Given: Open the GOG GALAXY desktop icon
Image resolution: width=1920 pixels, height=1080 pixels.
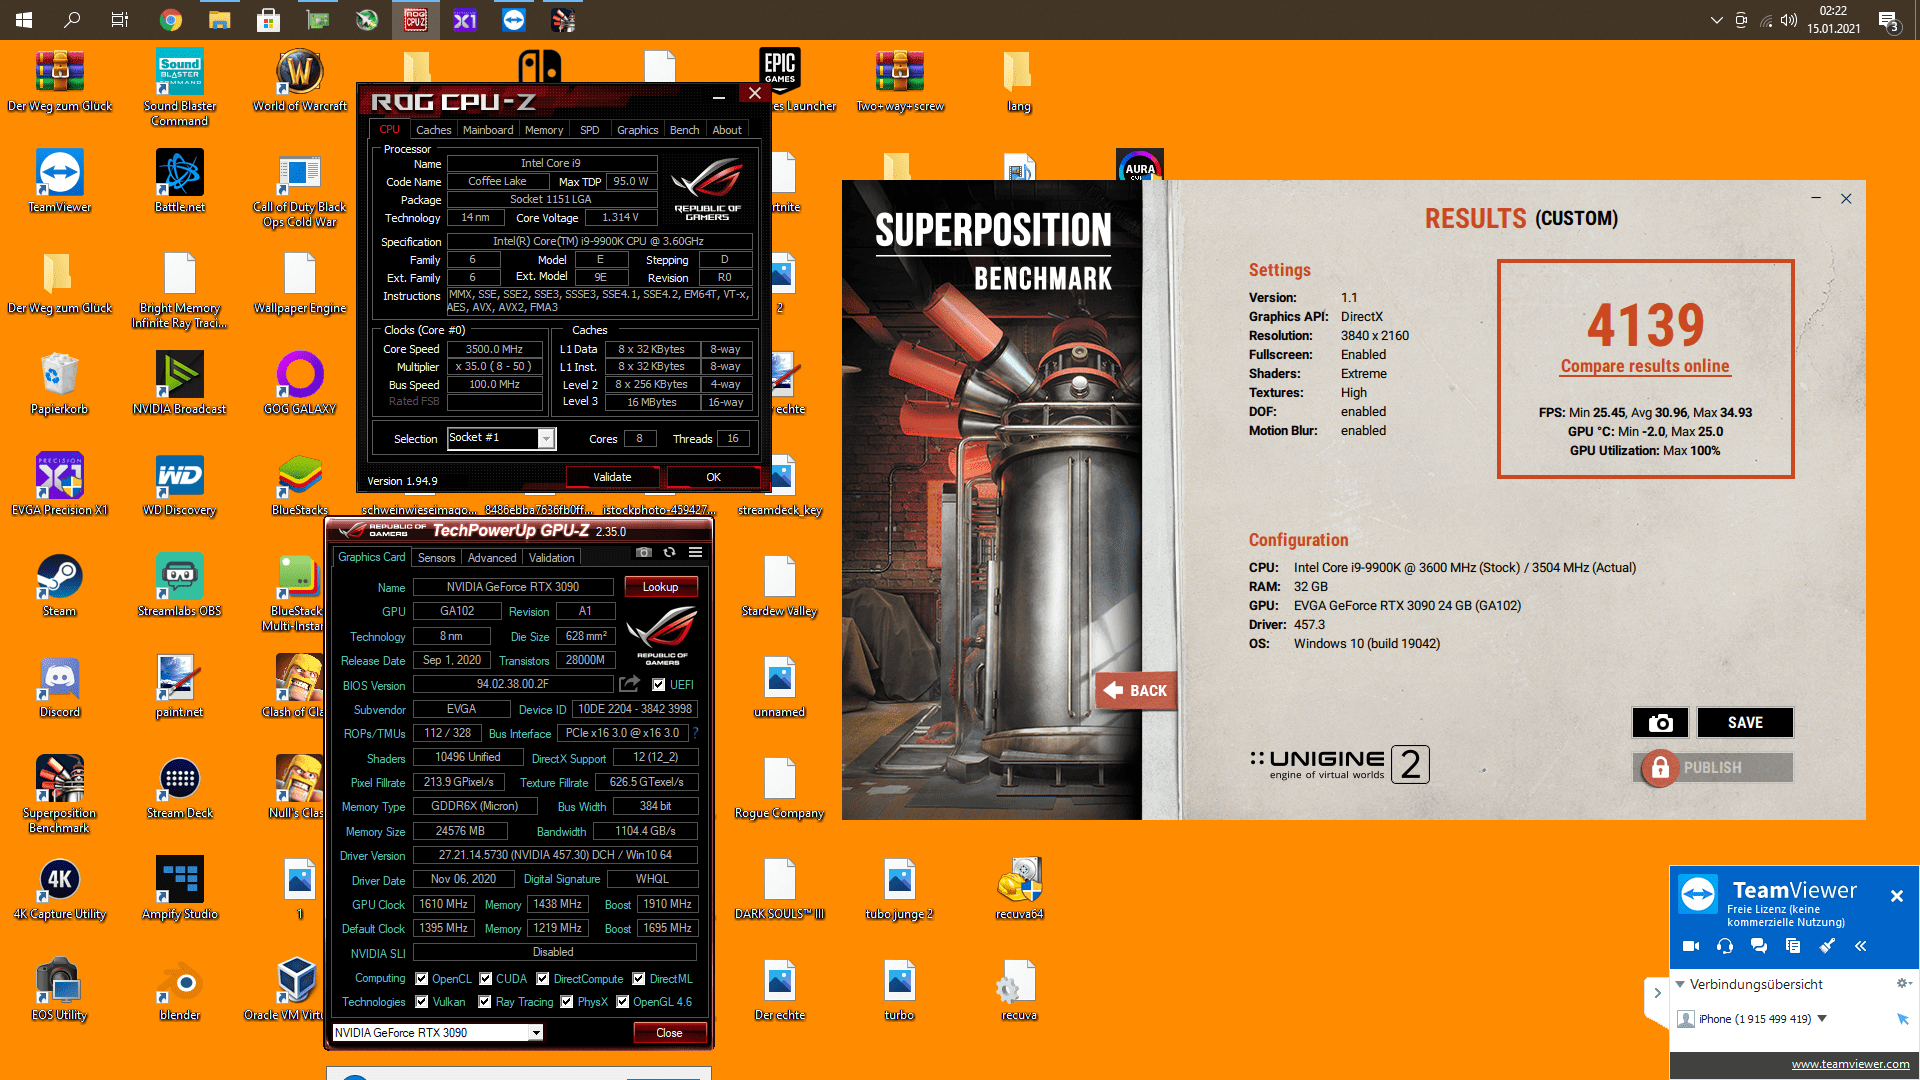Looking at the screenshot, I should [x=300, y=384].
